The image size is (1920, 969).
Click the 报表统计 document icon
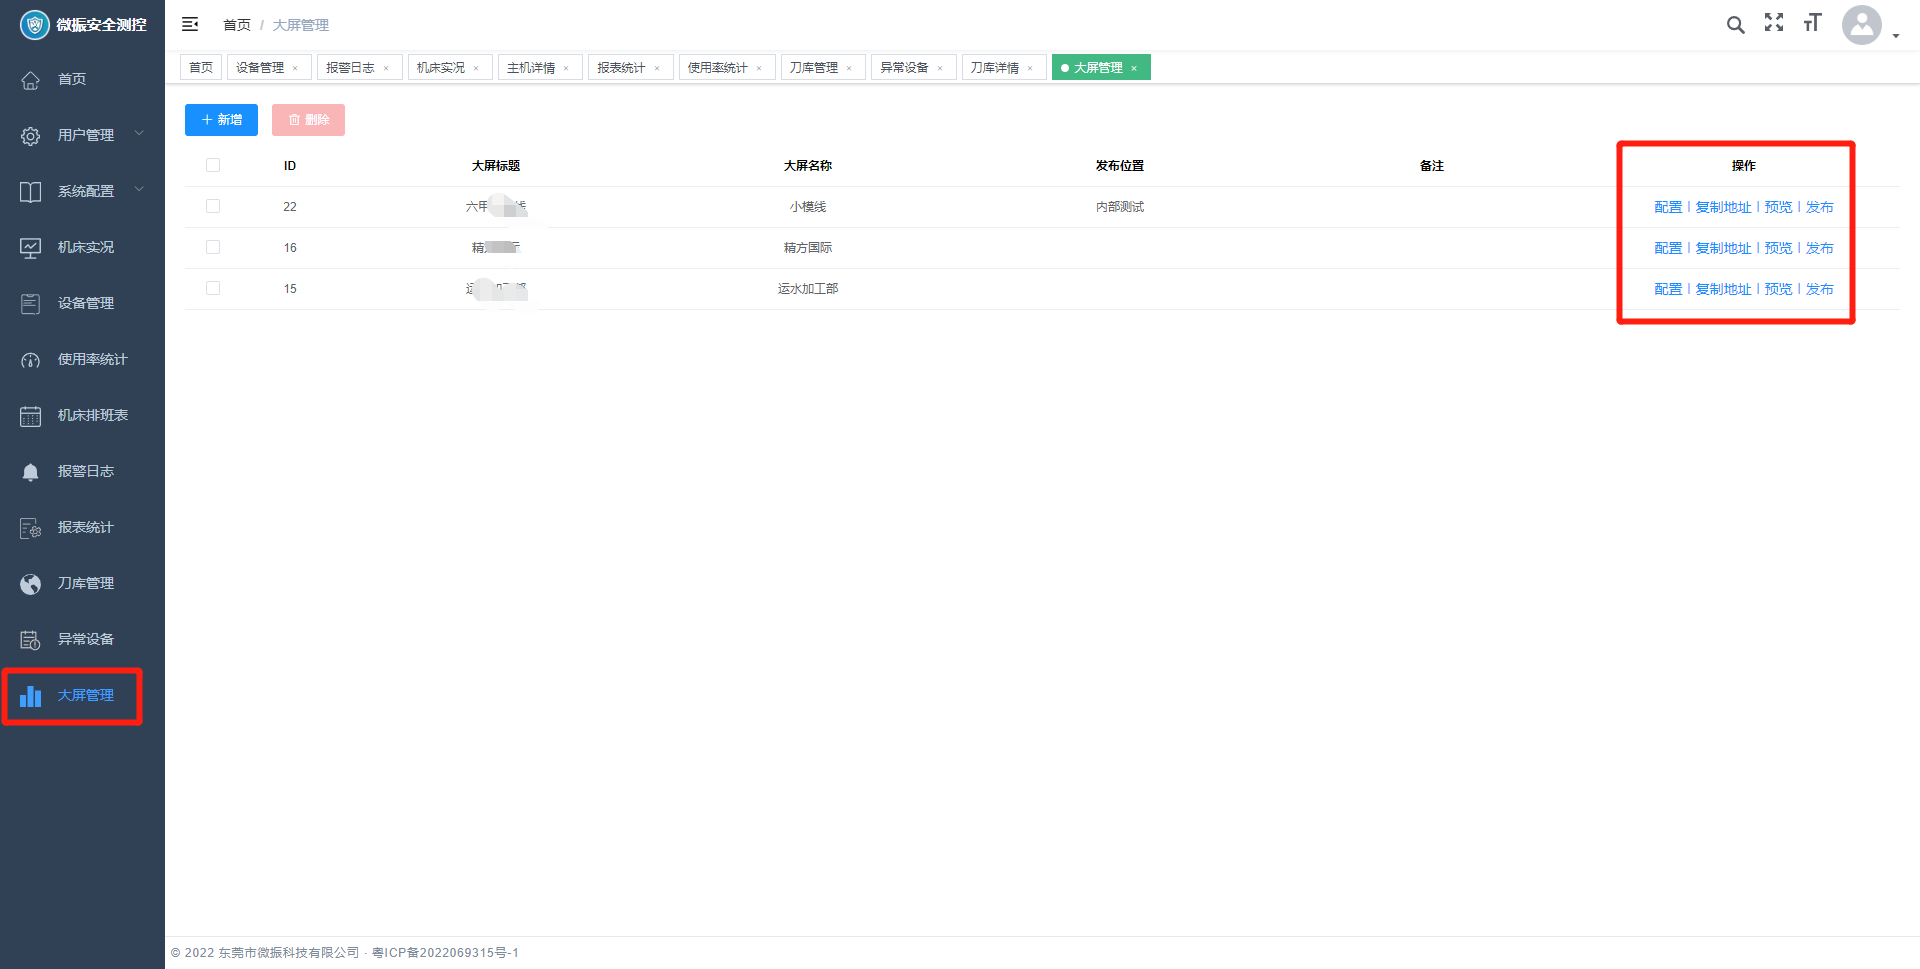[31, 528]
